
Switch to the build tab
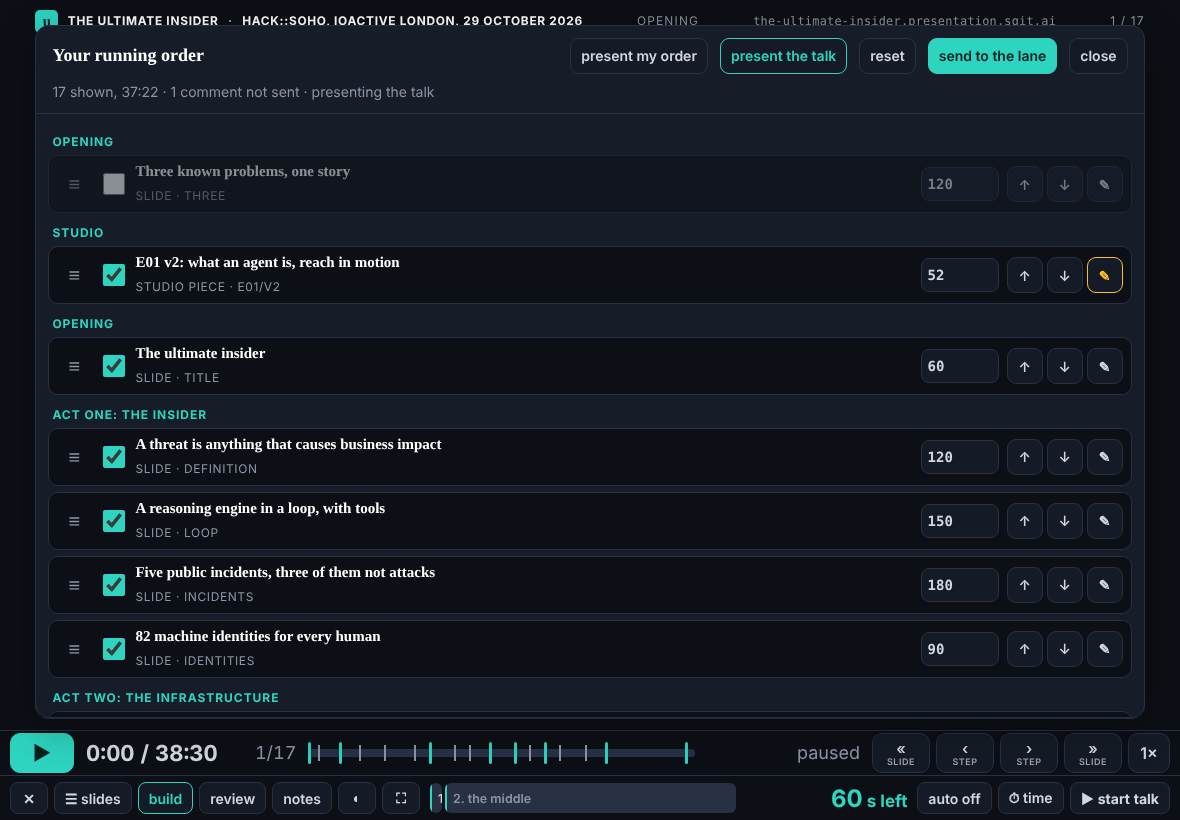(x=165, y=798)
